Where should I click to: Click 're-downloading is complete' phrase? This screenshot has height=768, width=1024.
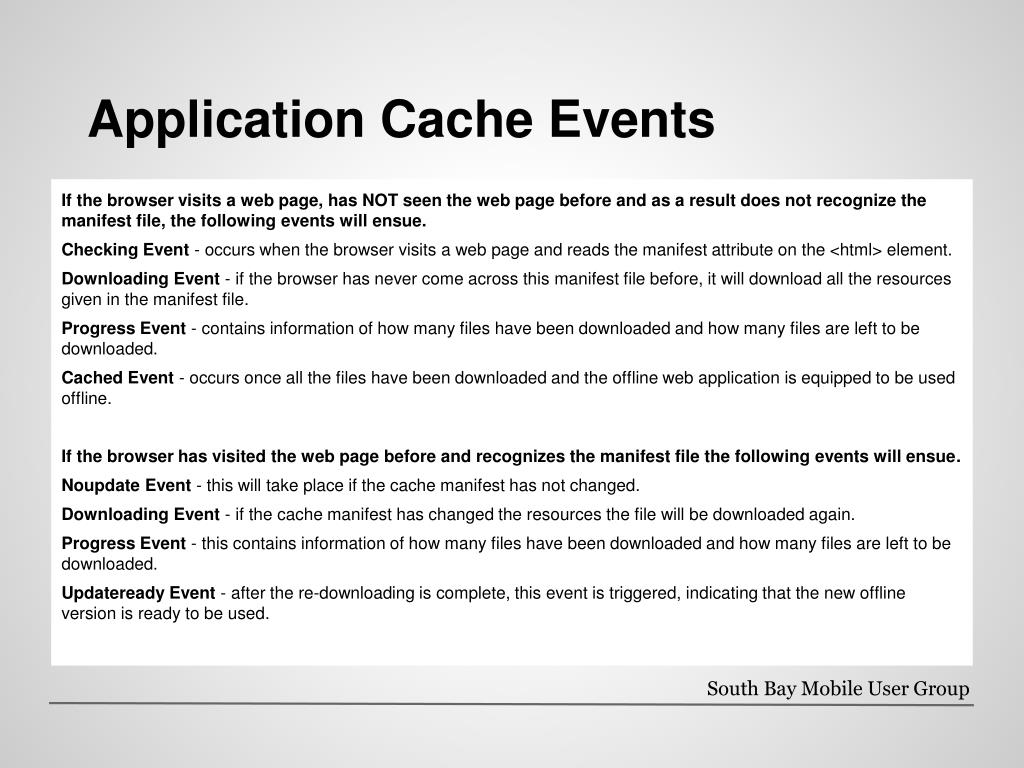(402, 593)
